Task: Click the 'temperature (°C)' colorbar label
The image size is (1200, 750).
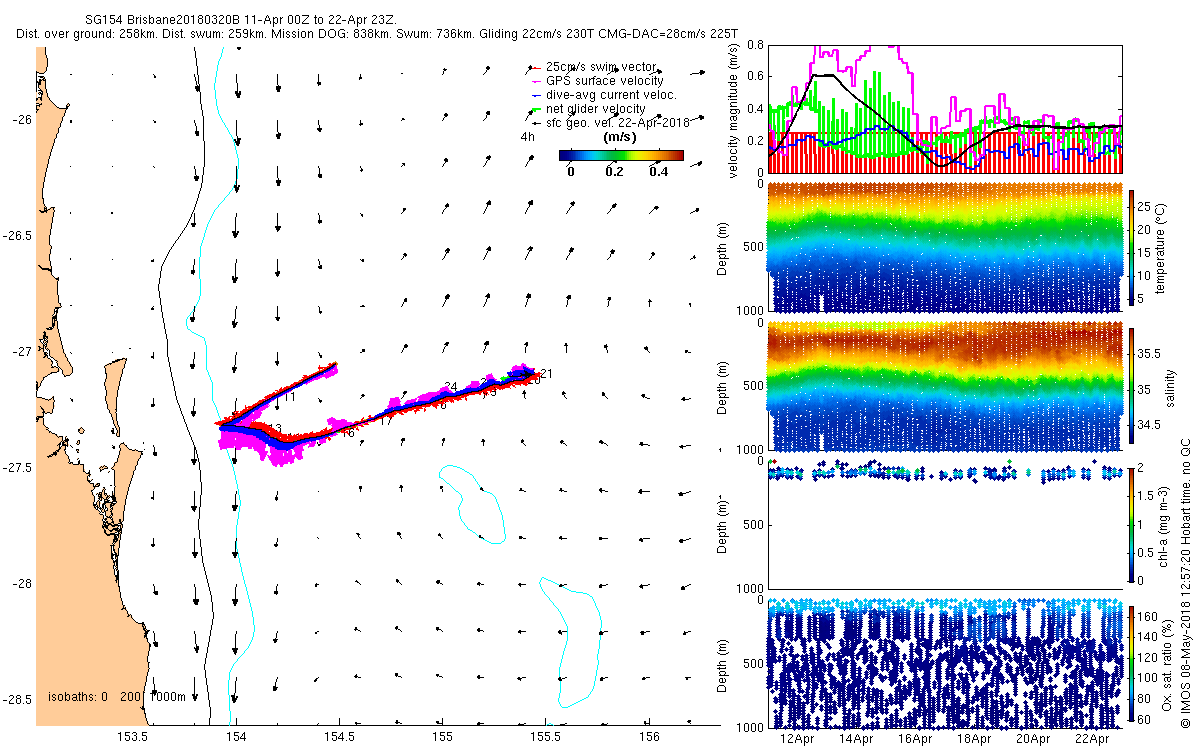Action: point(1162,247)
